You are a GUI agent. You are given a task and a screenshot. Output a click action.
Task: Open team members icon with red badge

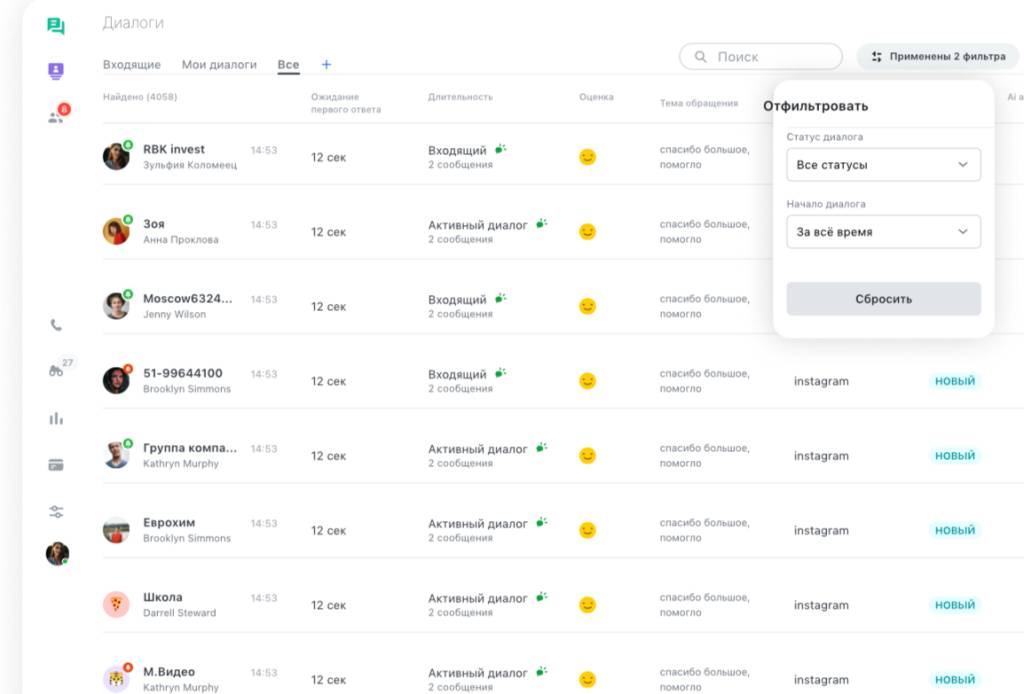(56, 117)
